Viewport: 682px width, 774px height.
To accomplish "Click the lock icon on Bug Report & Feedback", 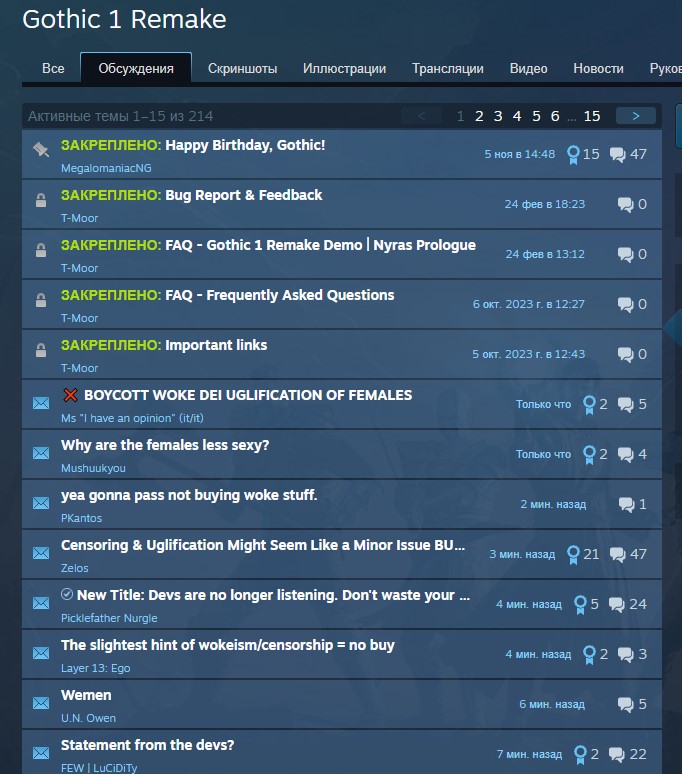I will coord(41,200).
